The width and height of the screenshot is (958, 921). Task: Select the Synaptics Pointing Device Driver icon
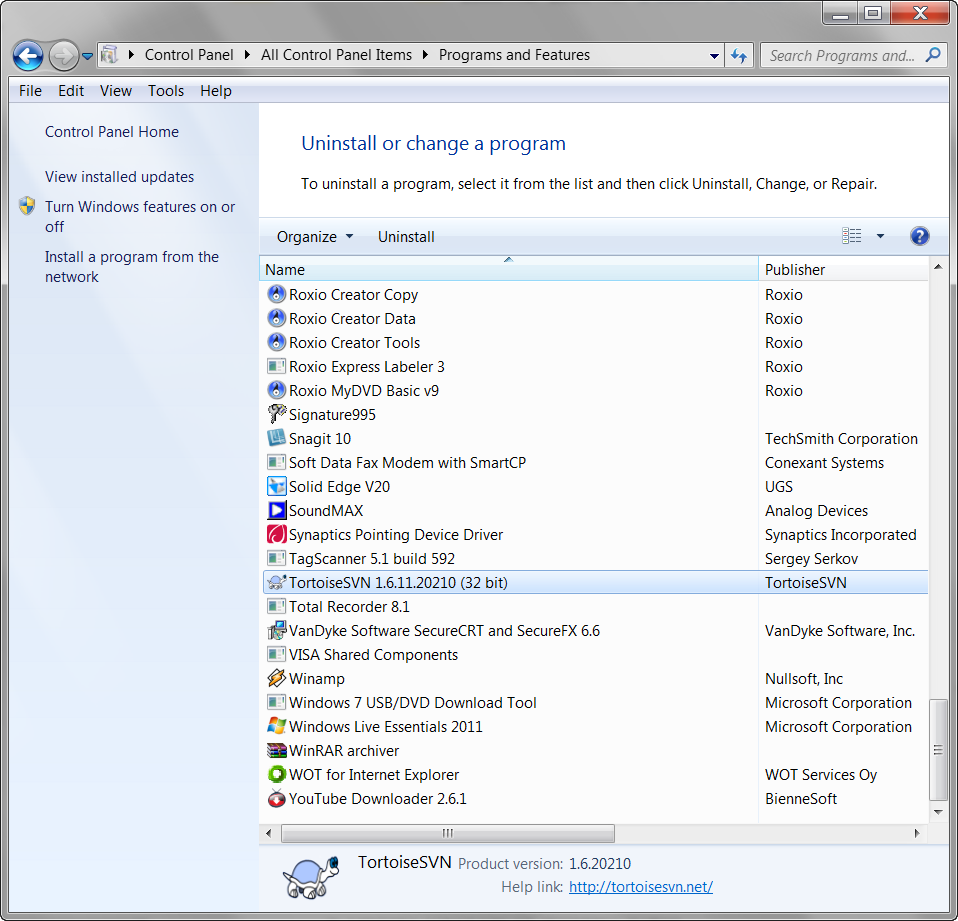click(277, 535)
